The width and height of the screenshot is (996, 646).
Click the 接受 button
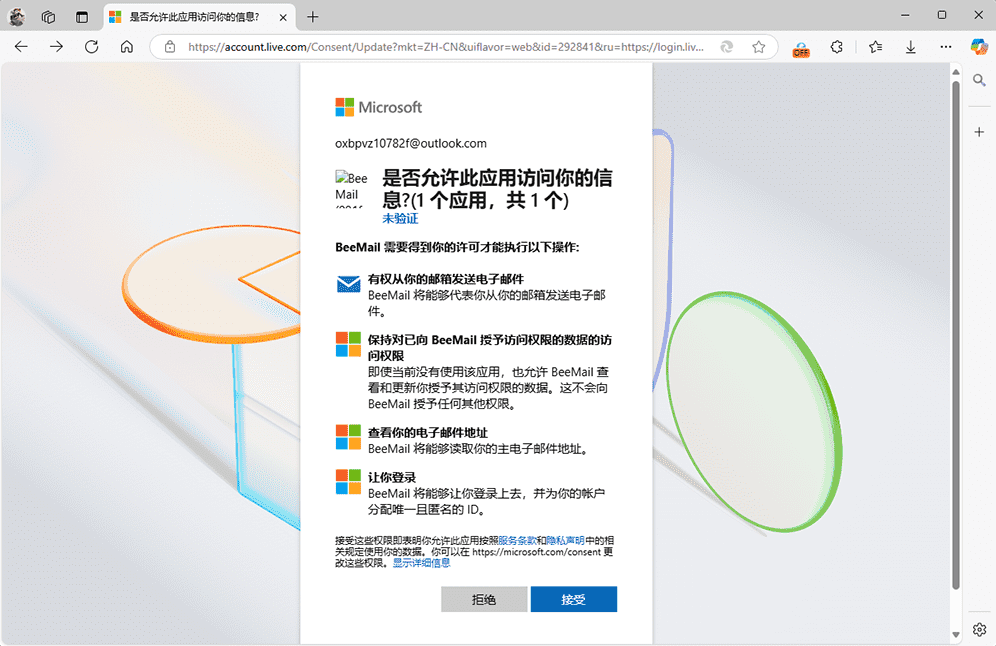[x=574, y=599]
